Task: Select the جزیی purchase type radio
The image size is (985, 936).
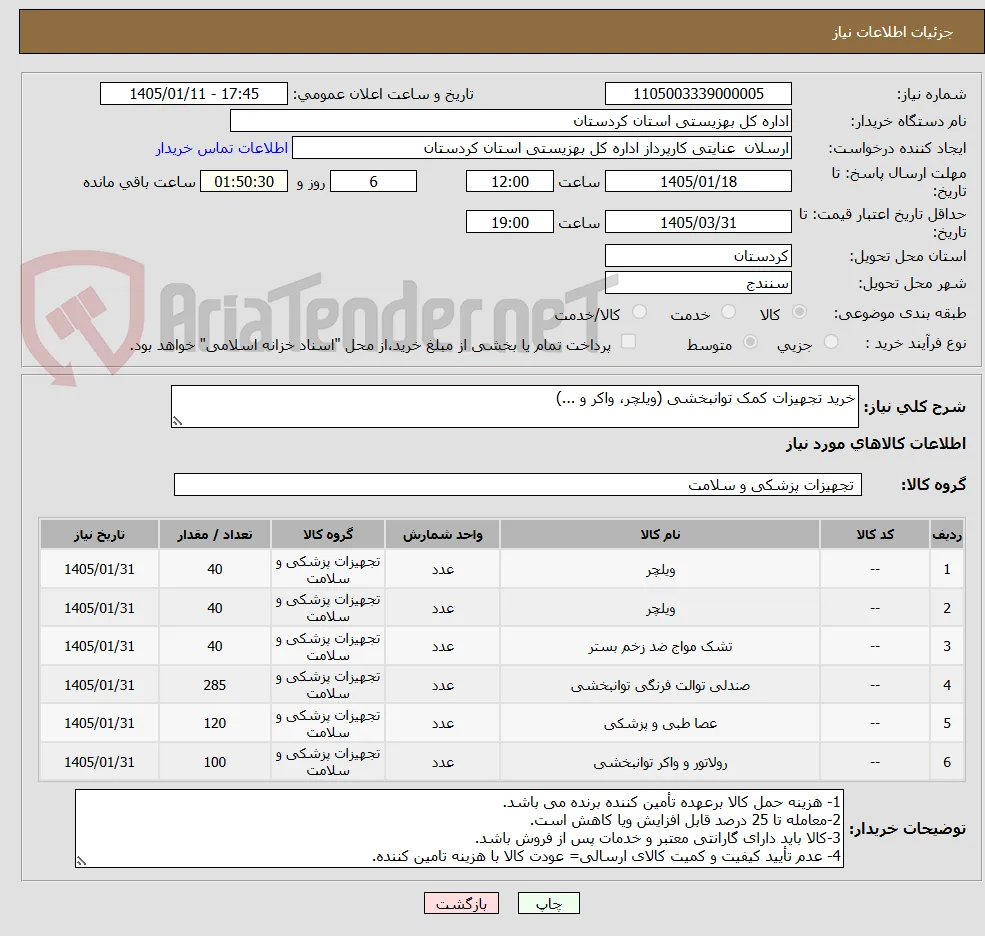Action: click(830, 342)
